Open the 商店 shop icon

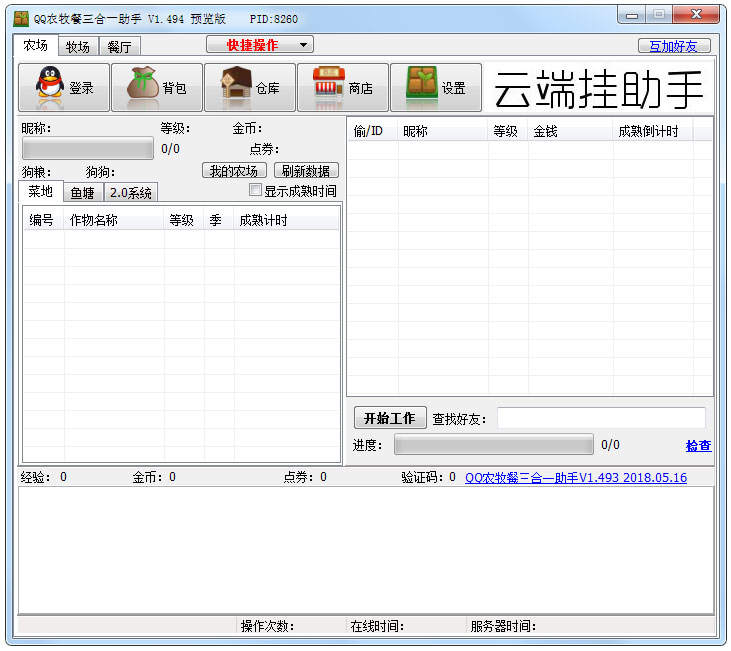343,87
